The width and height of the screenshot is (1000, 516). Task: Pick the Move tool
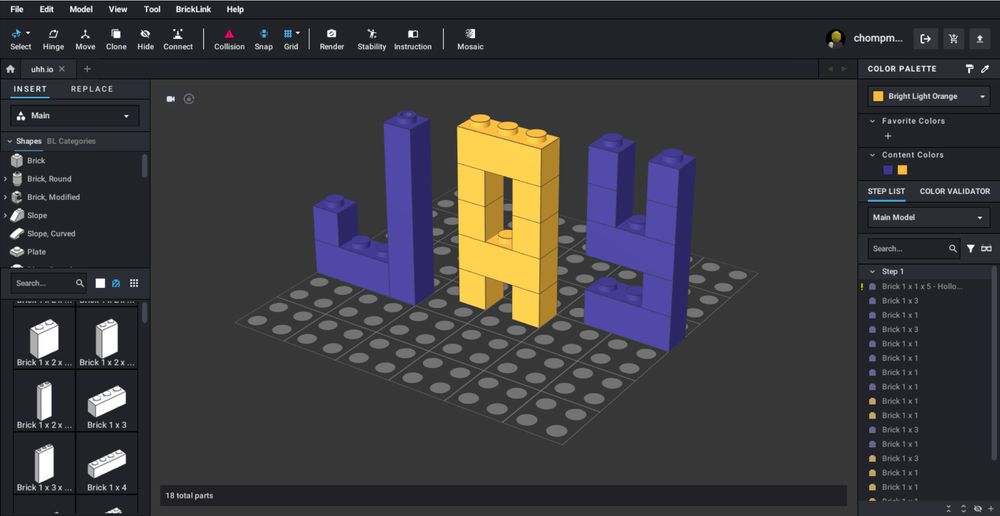(85, 40)
